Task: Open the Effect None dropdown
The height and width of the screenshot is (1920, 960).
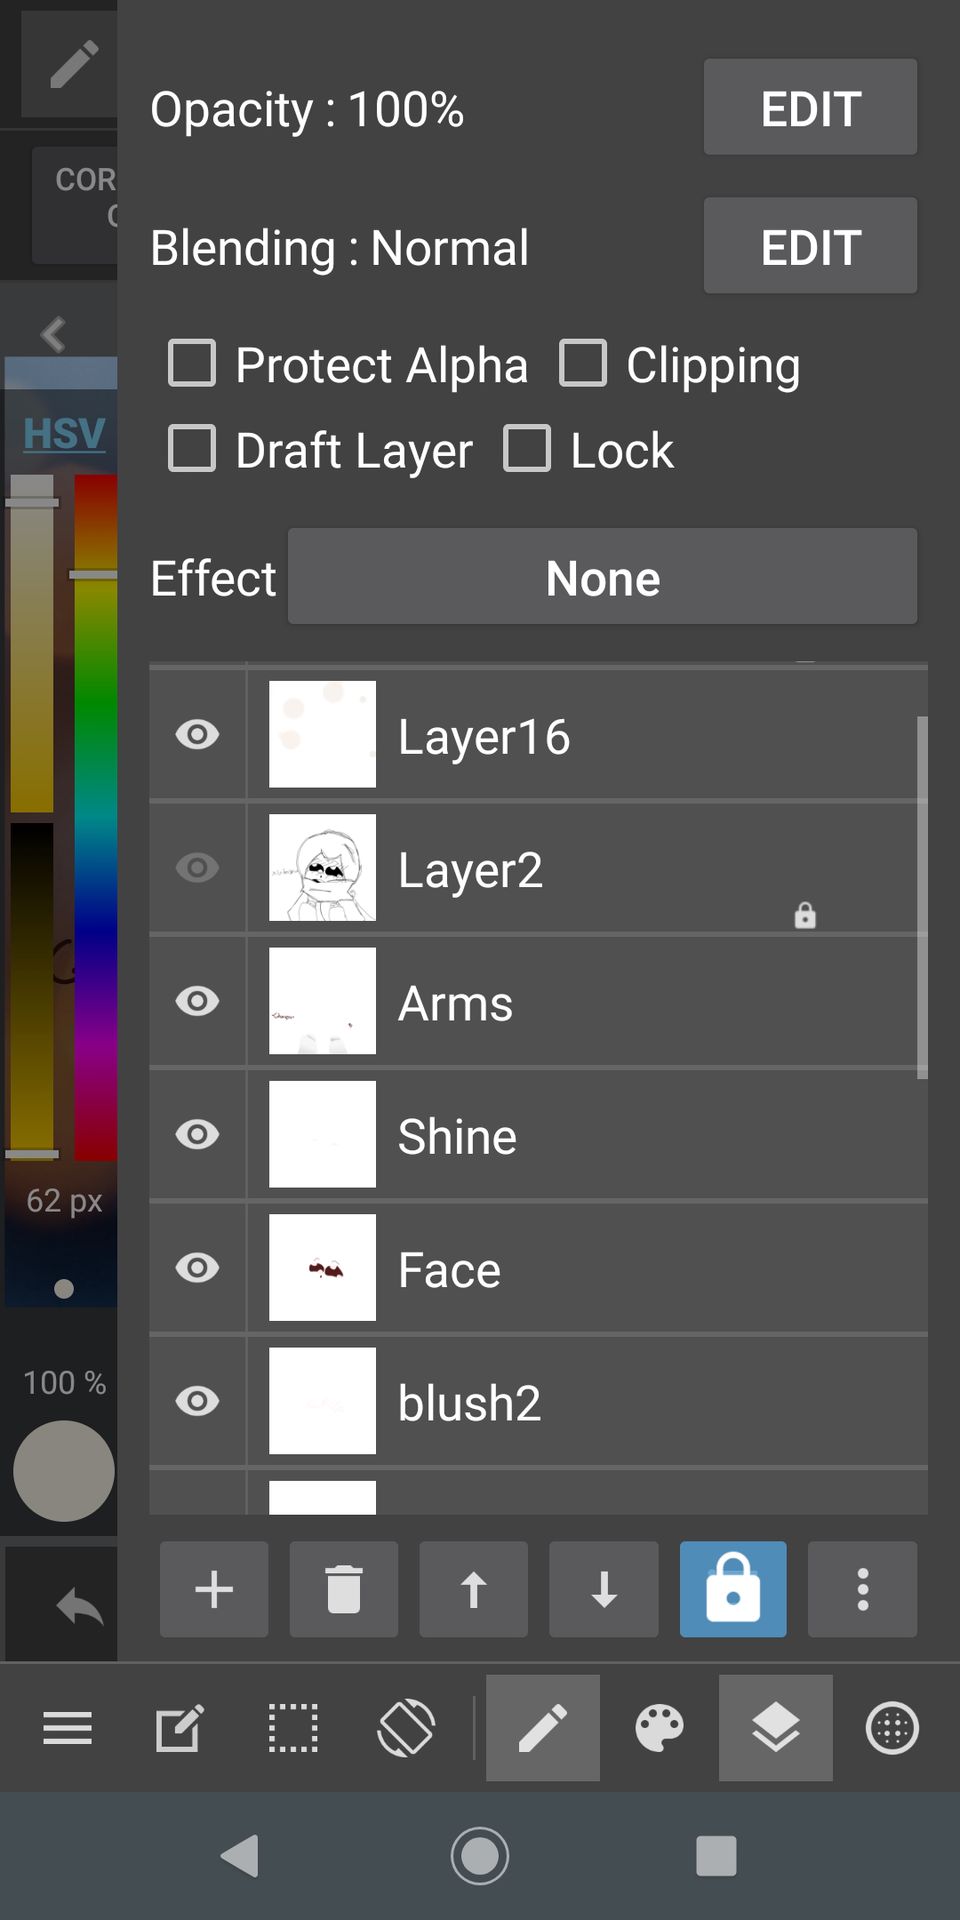Action: point(602,577)
